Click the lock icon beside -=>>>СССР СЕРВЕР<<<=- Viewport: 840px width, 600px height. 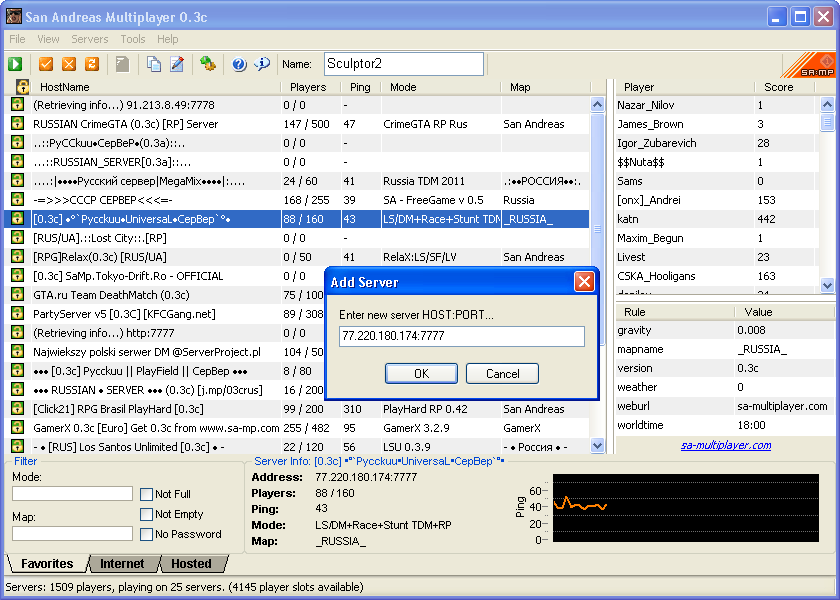tap(17, 200)
